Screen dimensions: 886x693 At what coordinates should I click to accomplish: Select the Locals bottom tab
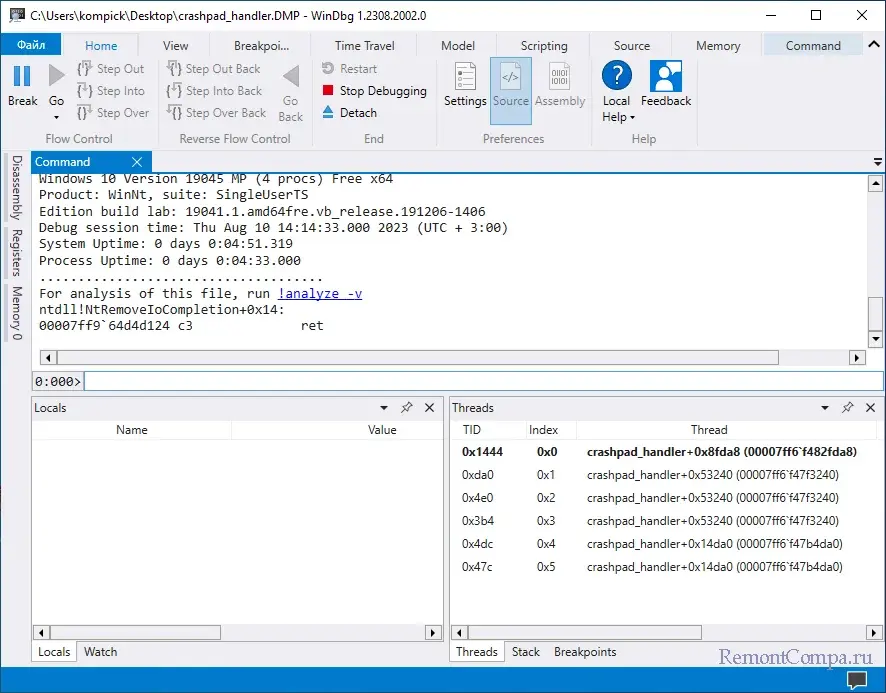pos(54,652)
